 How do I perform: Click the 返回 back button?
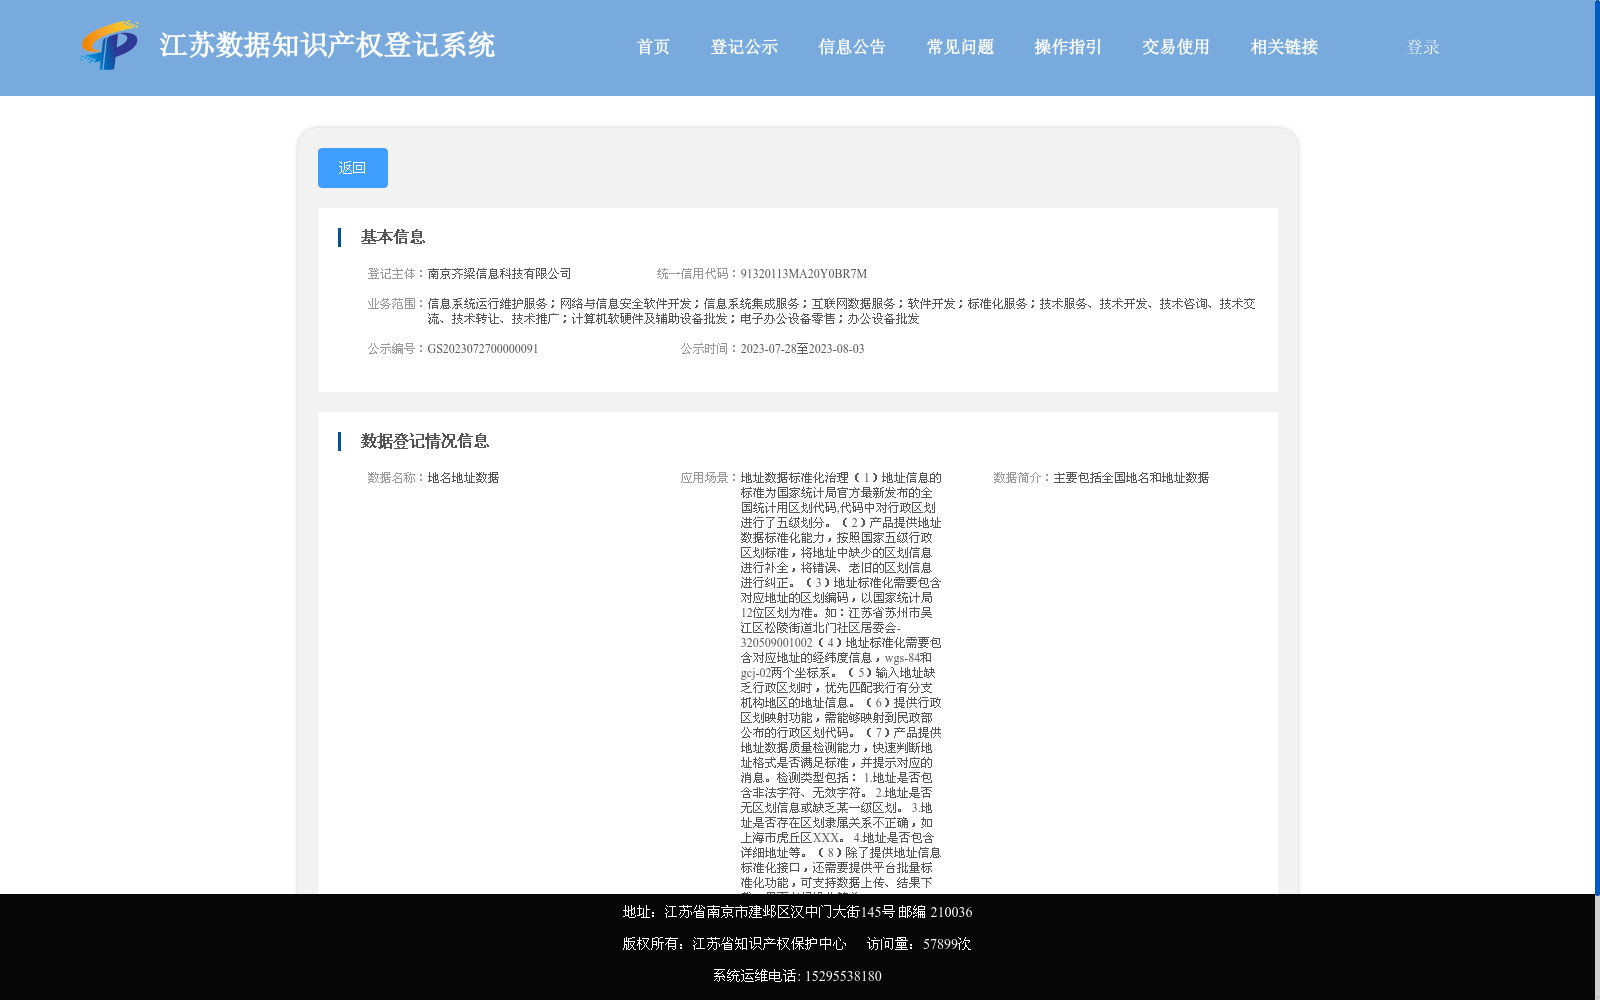tap(353, 168)
